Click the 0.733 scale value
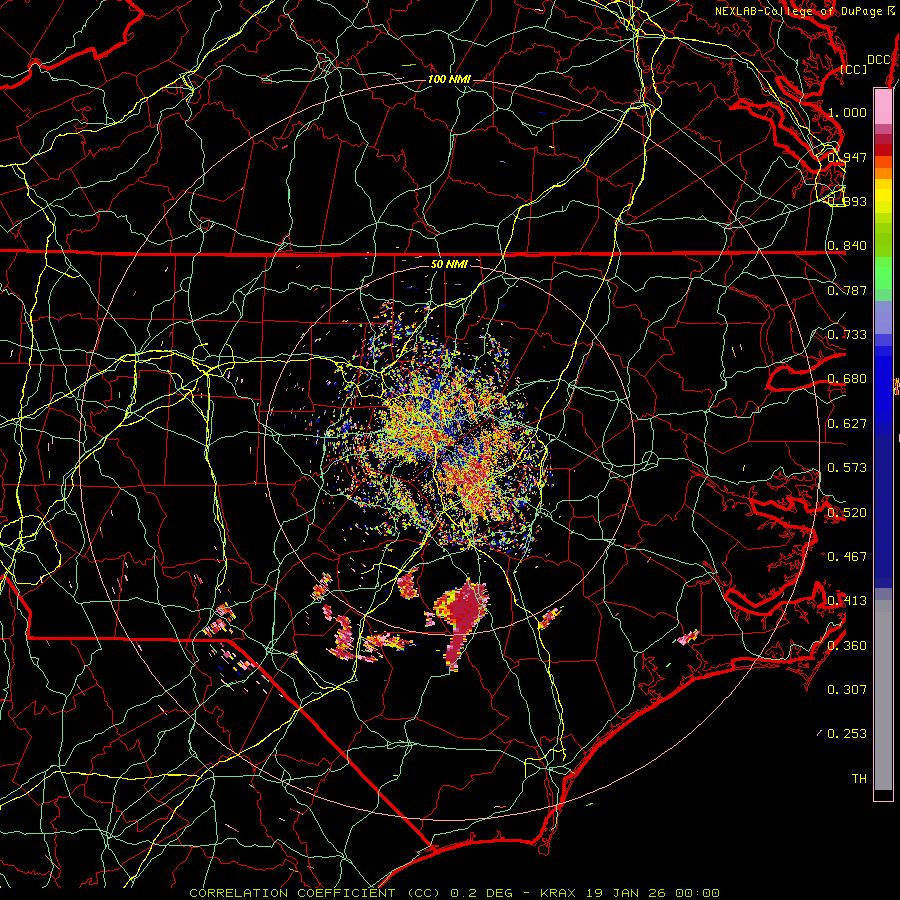This screenshot has width=900, height=900. [x=847, y=335]
